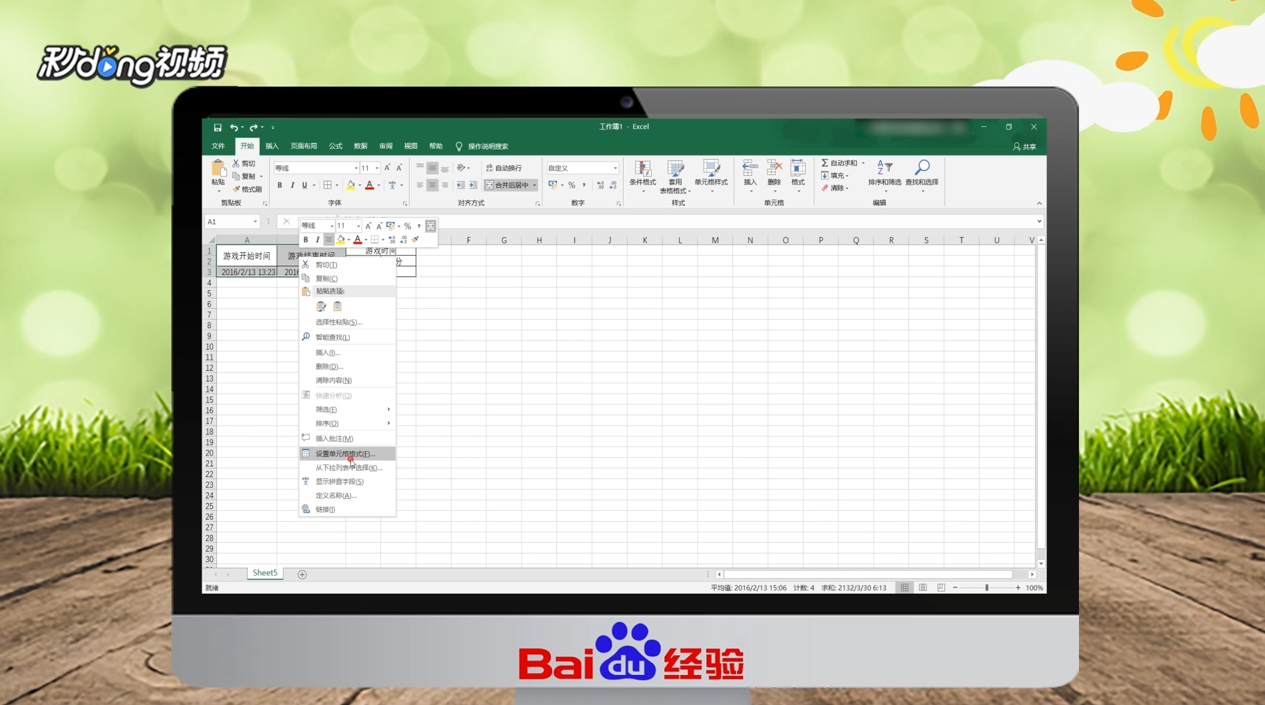This screenshot has width=1265, height=705.
Task: Click the zoom slider in status bar
Action: [x=987, y=588]
